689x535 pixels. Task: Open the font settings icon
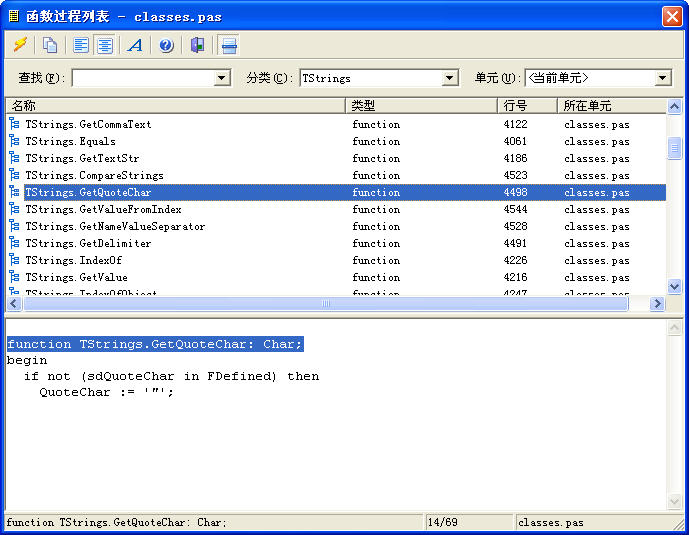135,45
